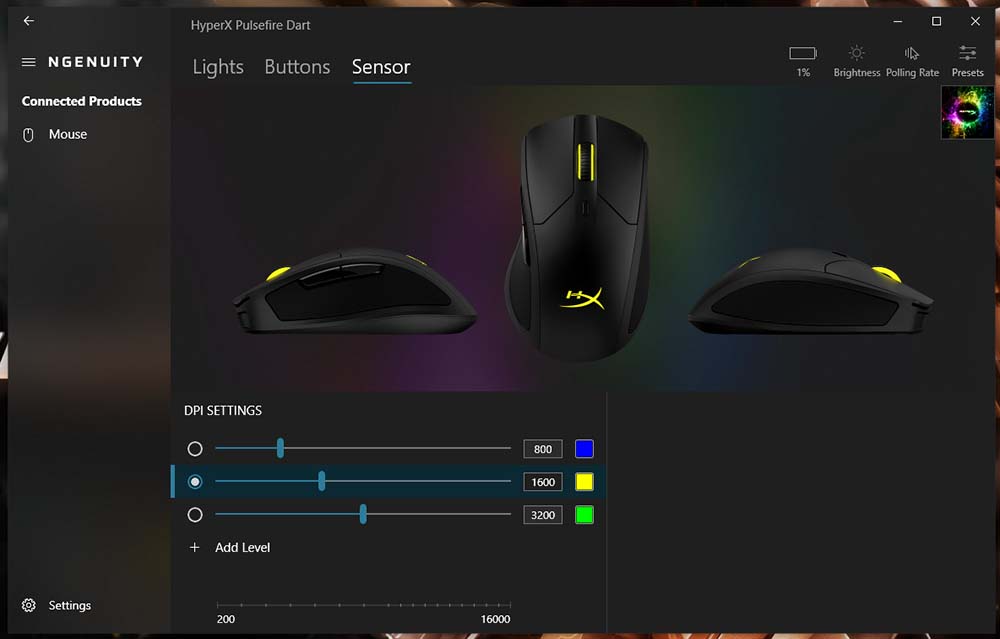Click the back arrow icon

[29, 21]
